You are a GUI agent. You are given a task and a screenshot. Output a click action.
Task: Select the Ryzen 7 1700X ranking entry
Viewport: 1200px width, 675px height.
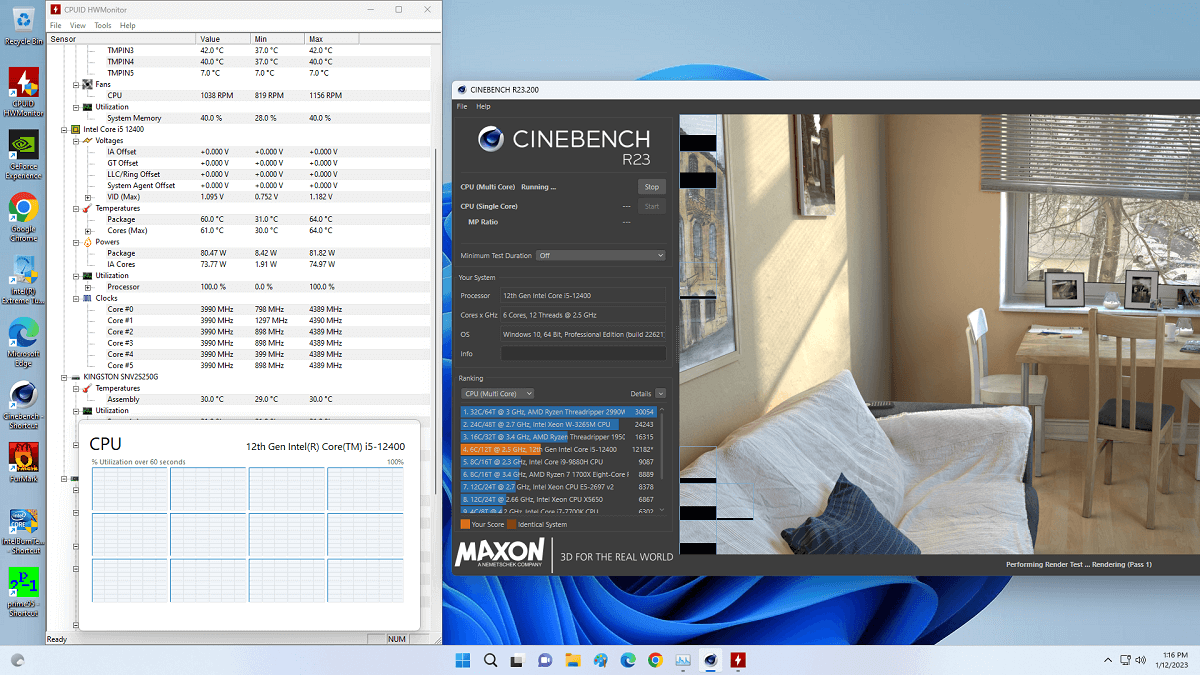click(x=557, y=474)
